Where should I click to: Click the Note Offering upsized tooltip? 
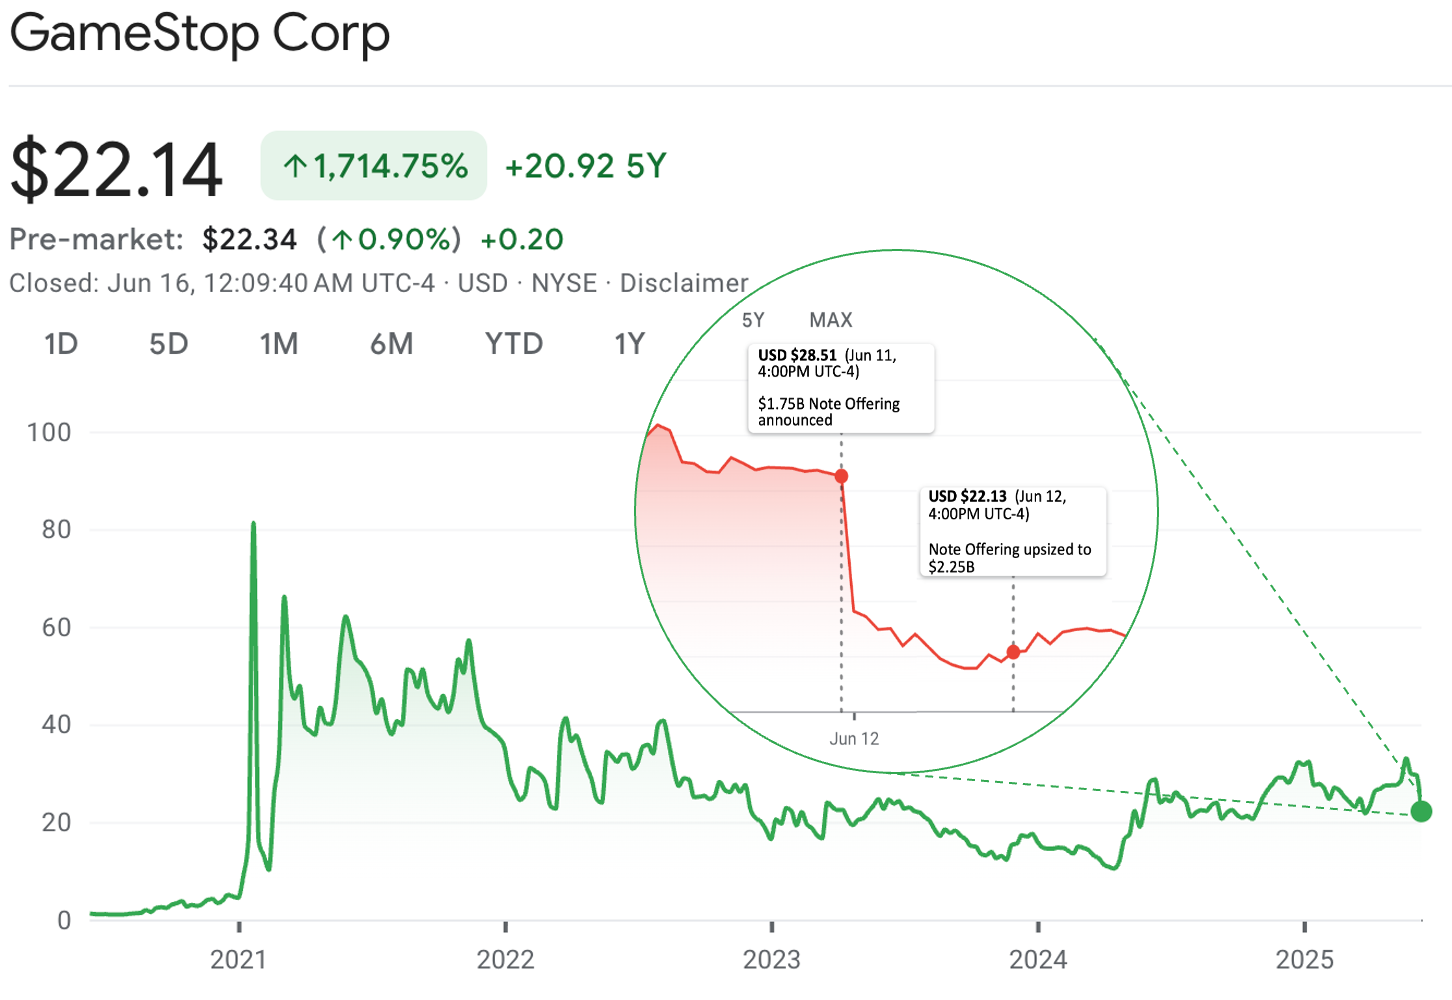(1013, 532)
